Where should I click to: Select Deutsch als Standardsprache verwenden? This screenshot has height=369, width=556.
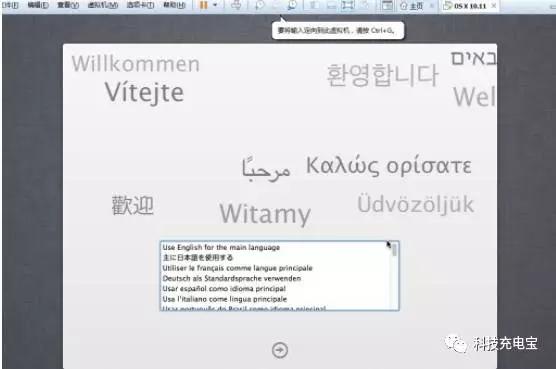point(276,278)
